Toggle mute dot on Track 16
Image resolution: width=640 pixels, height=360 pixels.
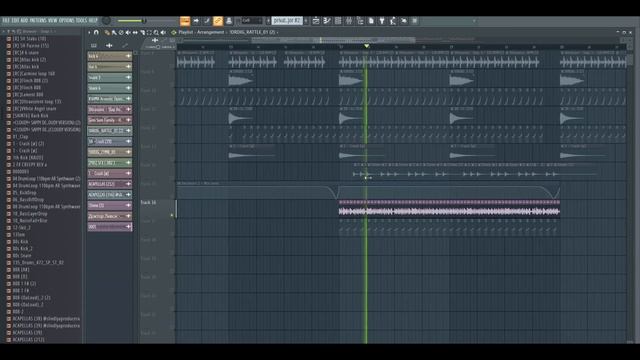click(172, 215)
